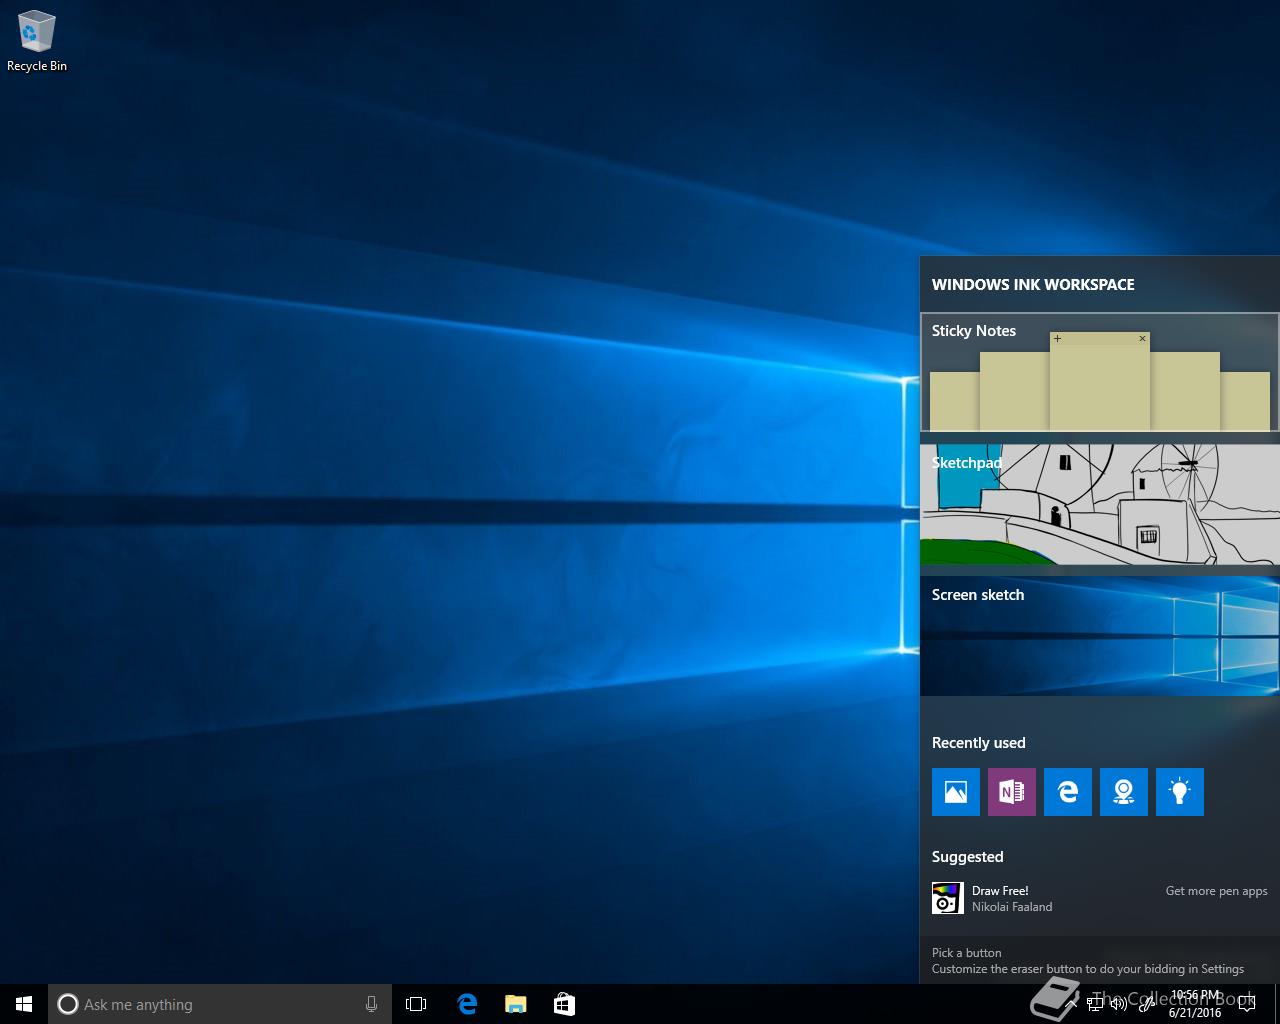Open the Store app from the taskbar
Image resolution: width=1280 pixels, height=1024 pixels.
(x=564, y=1004)
